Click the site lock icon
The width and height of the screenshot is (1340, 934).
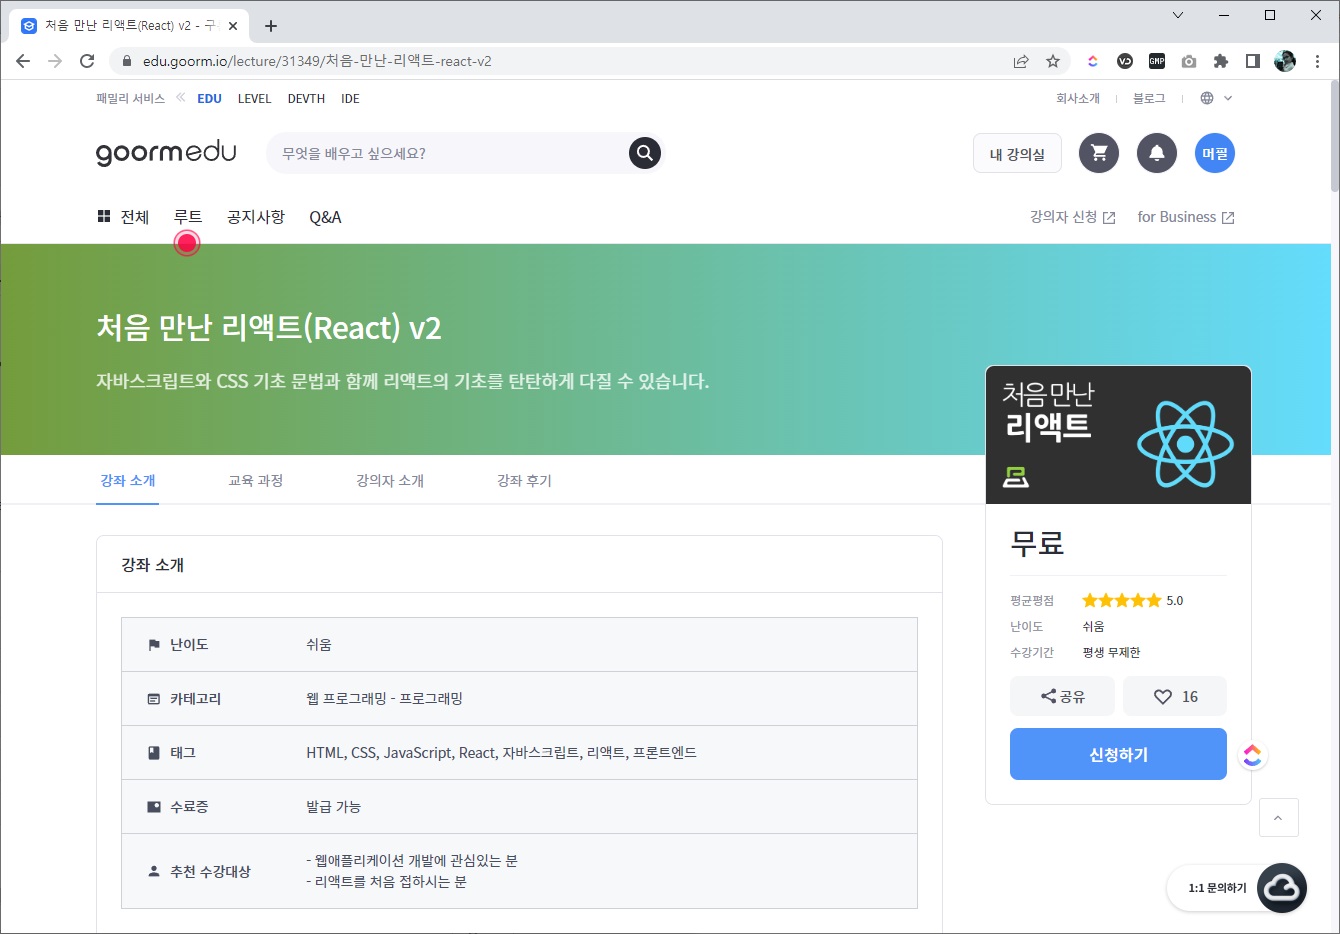point(127,61)
